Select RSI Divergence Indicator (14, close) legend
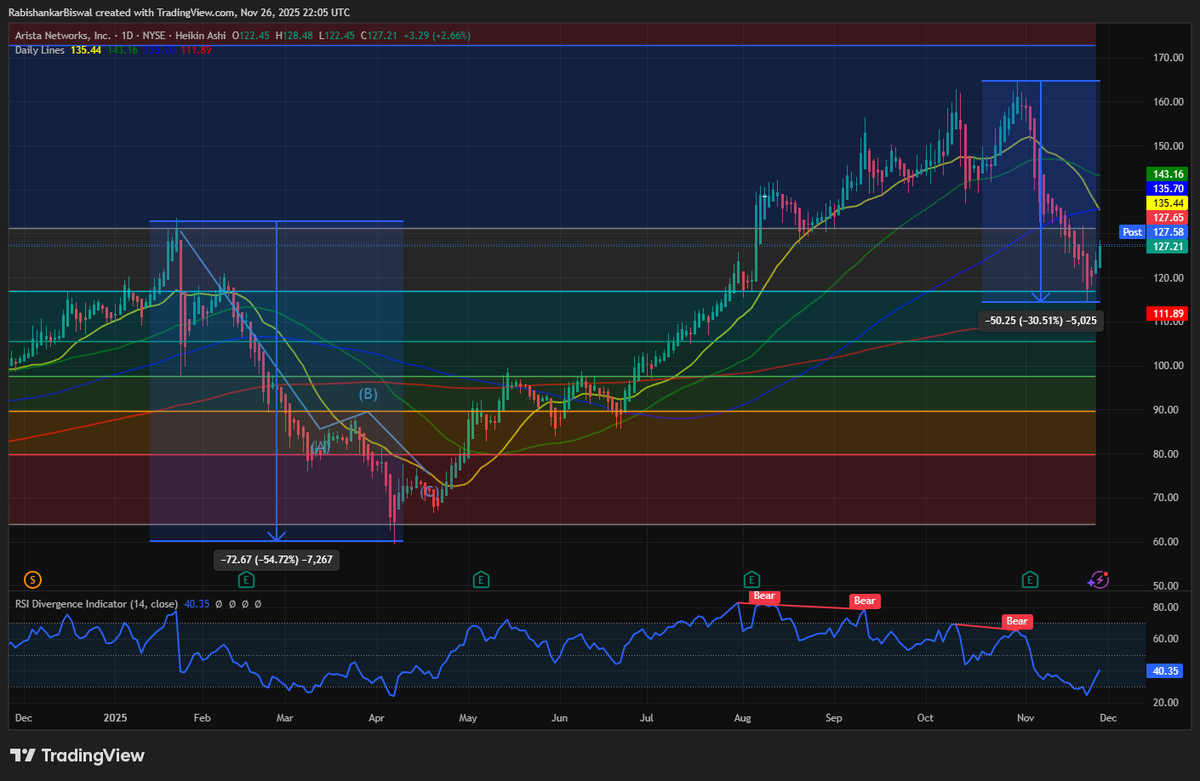Screen dimensions: 1200x781 pyautogui.click(x=96, y=603)
